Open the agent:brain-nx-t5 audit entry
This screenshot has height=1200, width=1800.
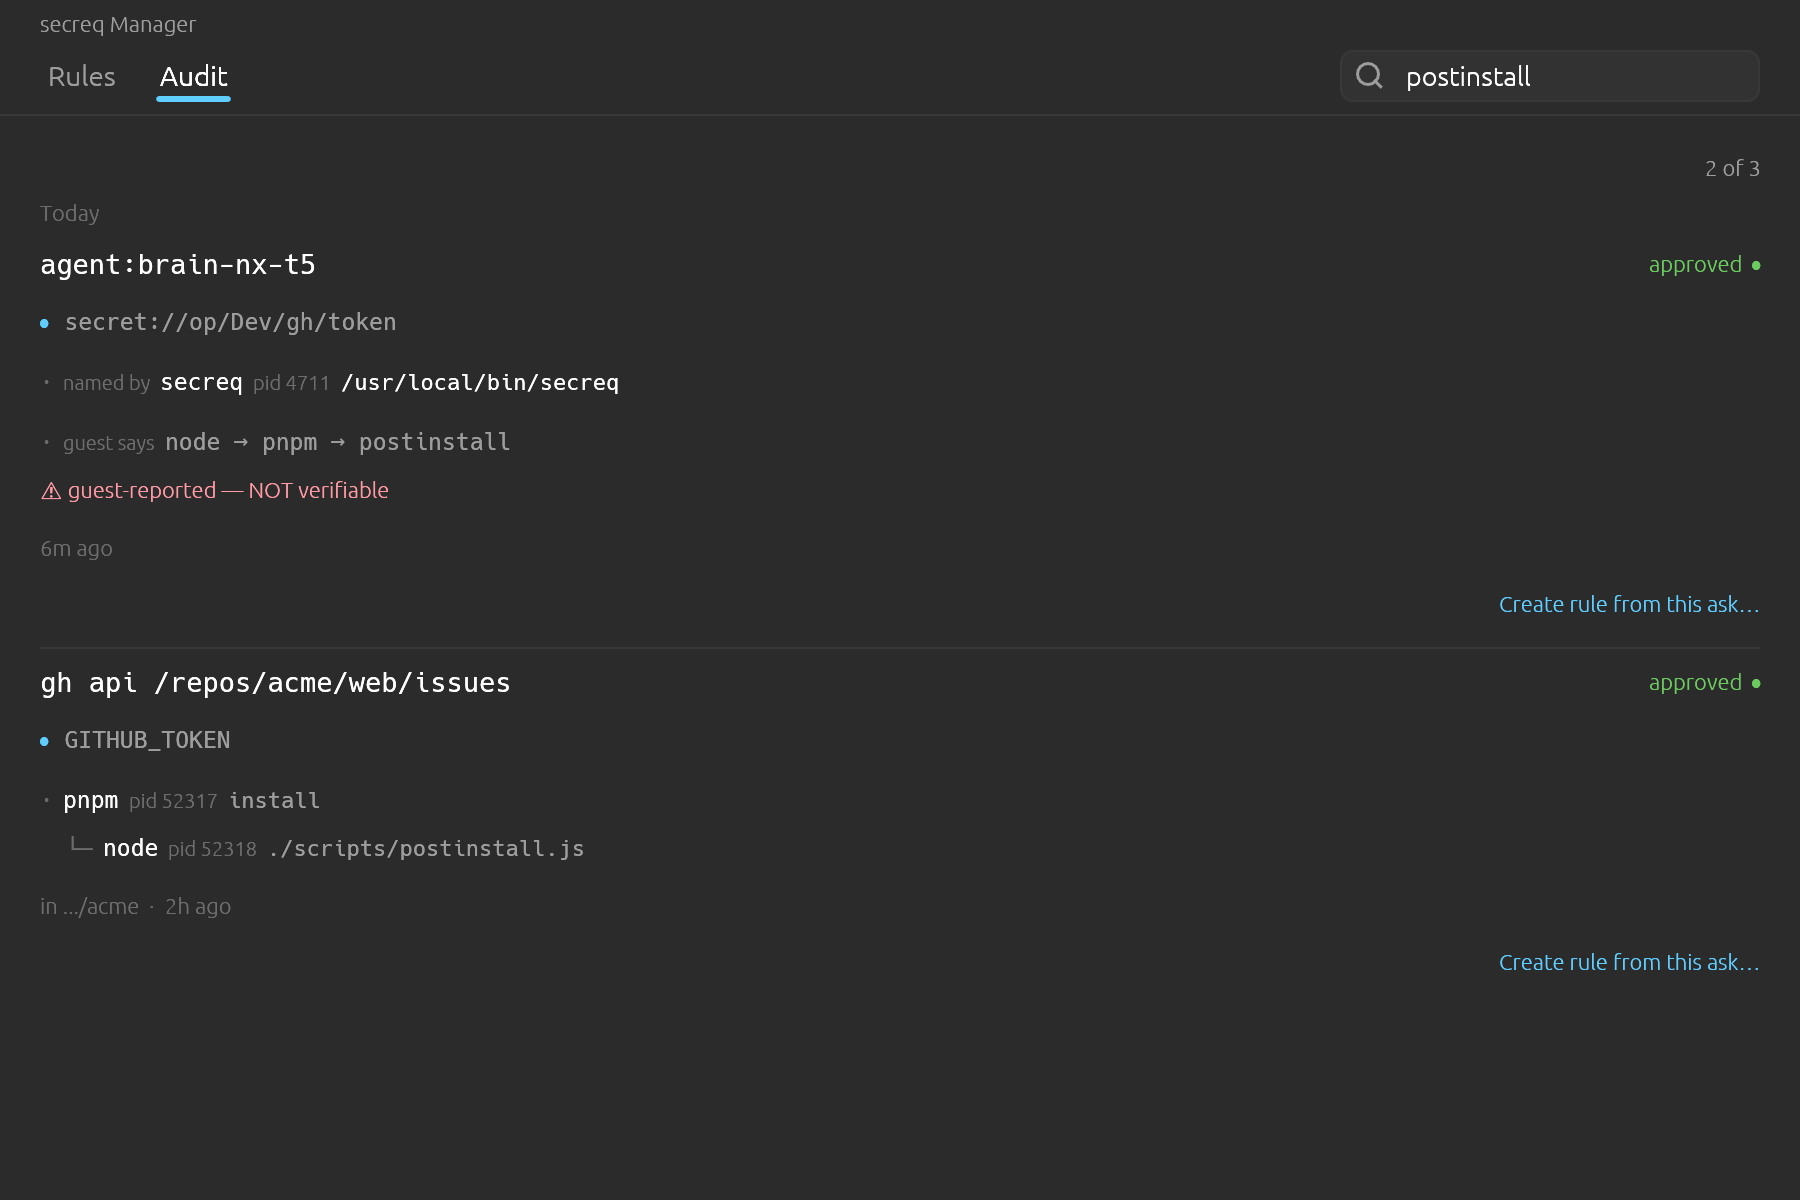click(178, 265)
